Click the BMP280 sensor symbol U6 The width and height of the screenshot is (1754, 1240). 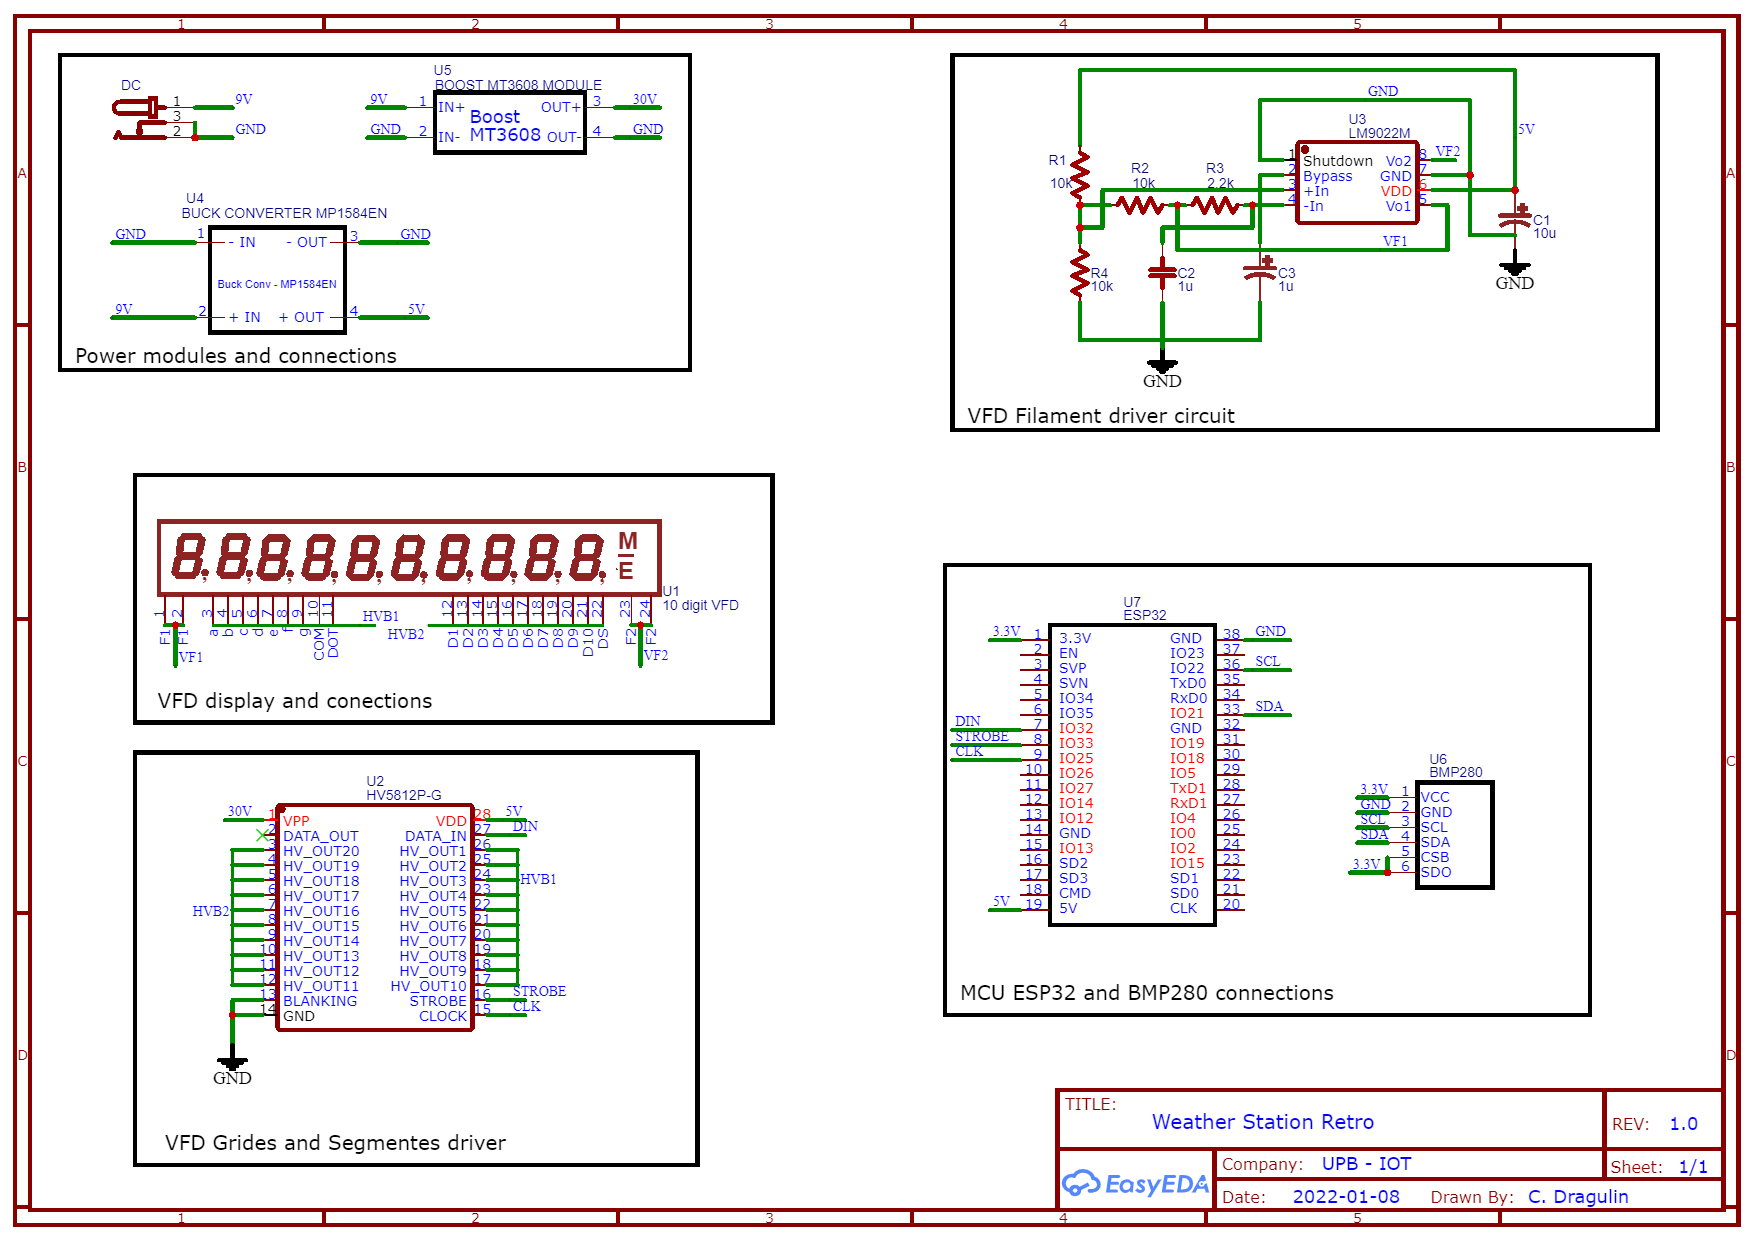1455,835
